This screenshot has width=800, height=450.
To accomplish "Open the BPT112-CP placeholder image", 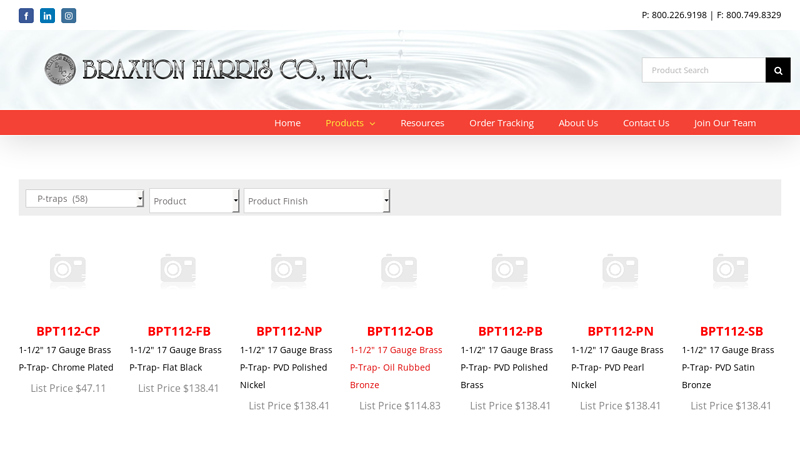I will click(68, 269).
